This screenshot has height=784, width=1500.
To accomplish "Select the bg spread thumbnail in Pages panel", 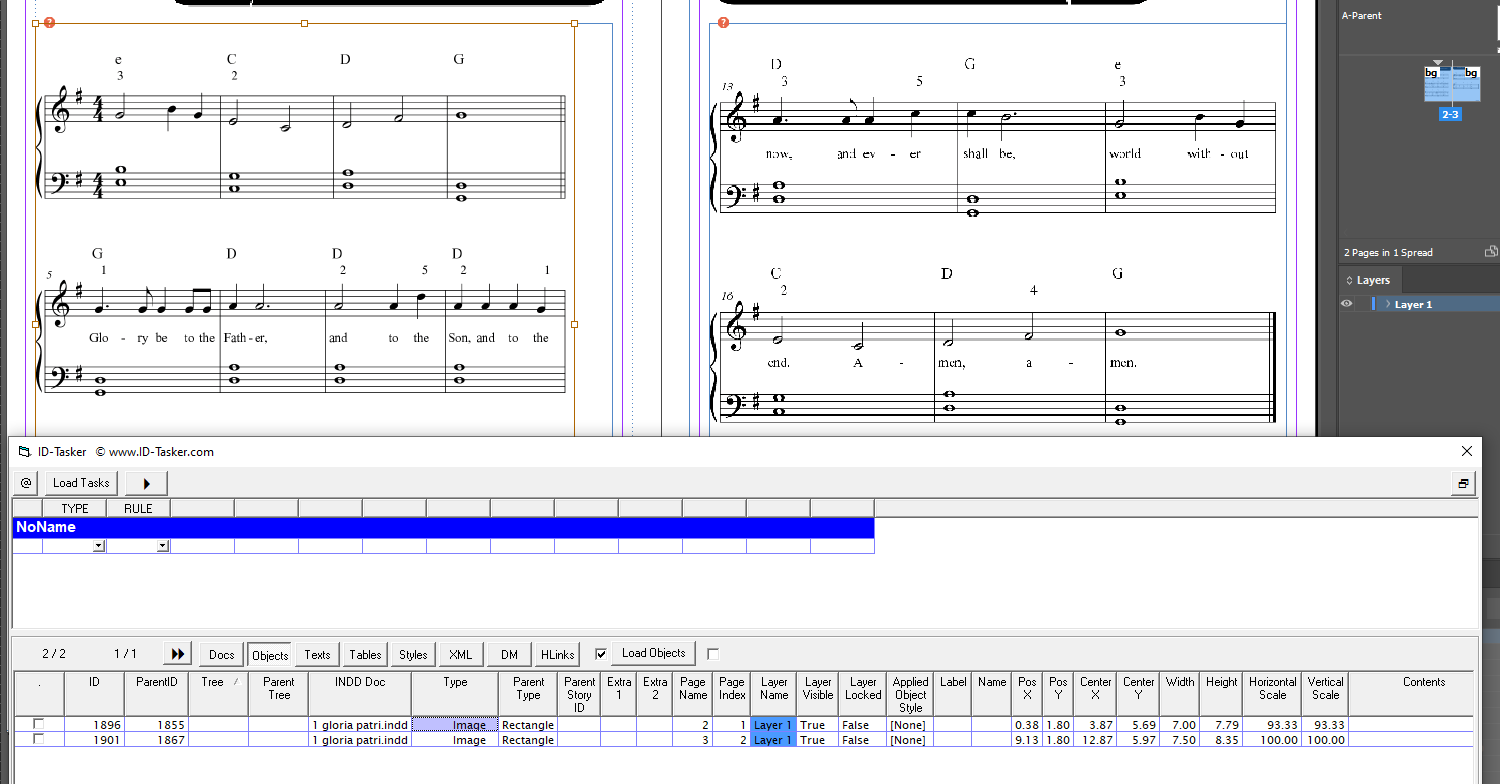I will click(1450, 85).
